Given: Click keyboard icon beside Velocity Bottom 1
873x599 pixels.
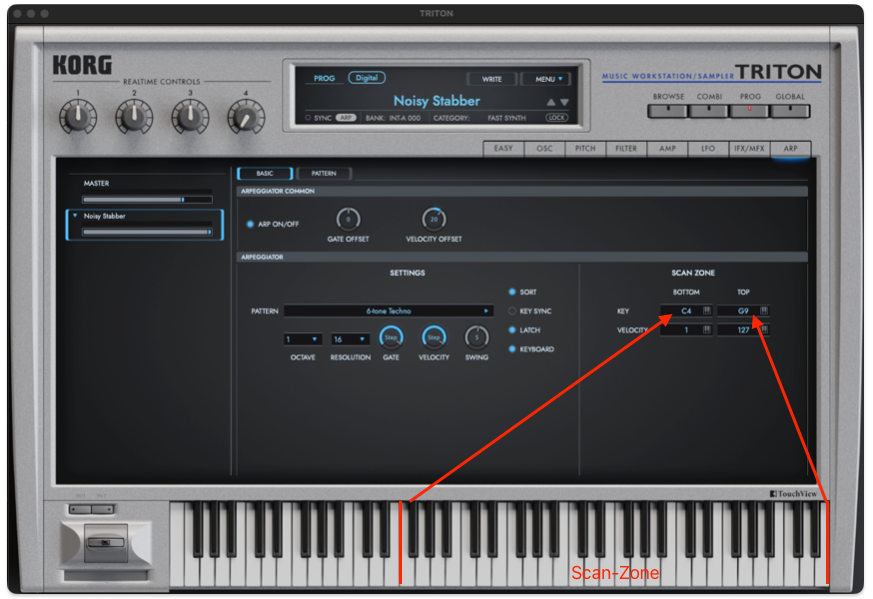Looking at the screenshot, I should [x=707, y=330].
